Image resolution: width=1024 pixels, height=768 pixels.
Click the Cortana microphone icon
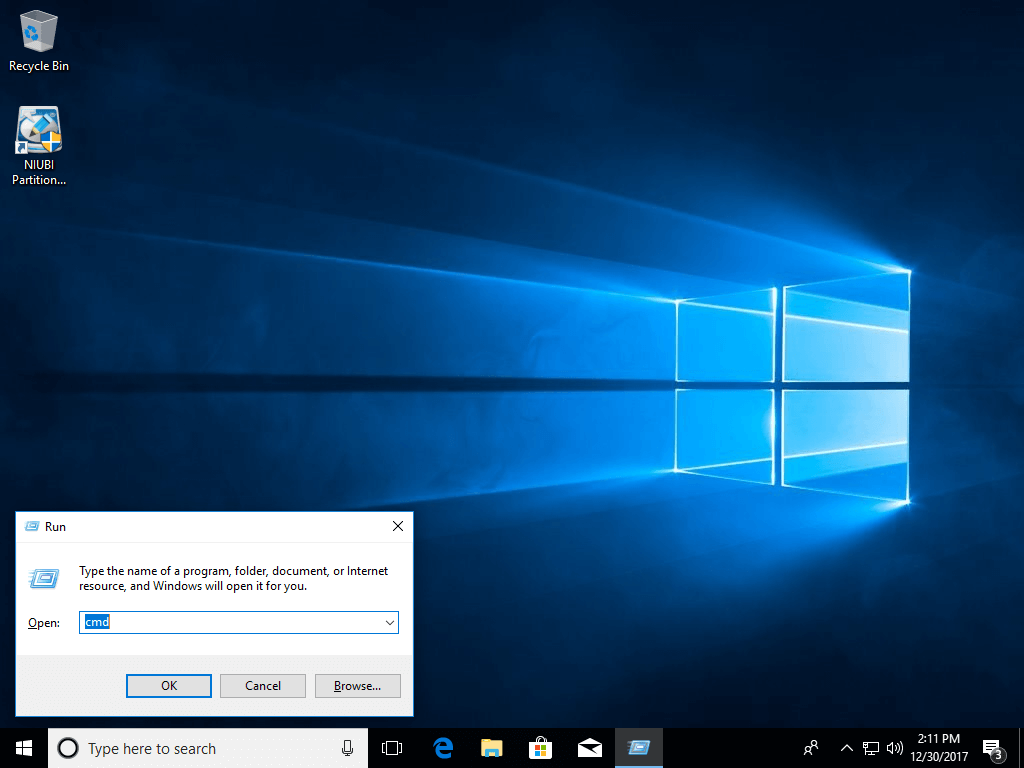tap(347, 748)
